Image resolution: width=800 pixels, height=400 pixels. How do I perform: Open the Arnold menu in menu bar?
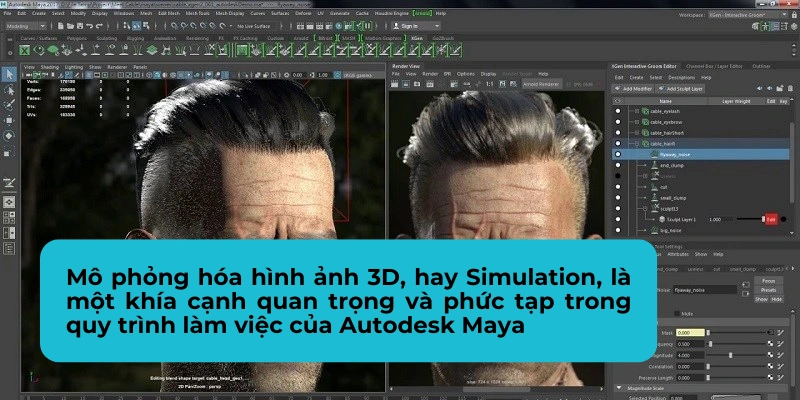(x=420, y=13)
